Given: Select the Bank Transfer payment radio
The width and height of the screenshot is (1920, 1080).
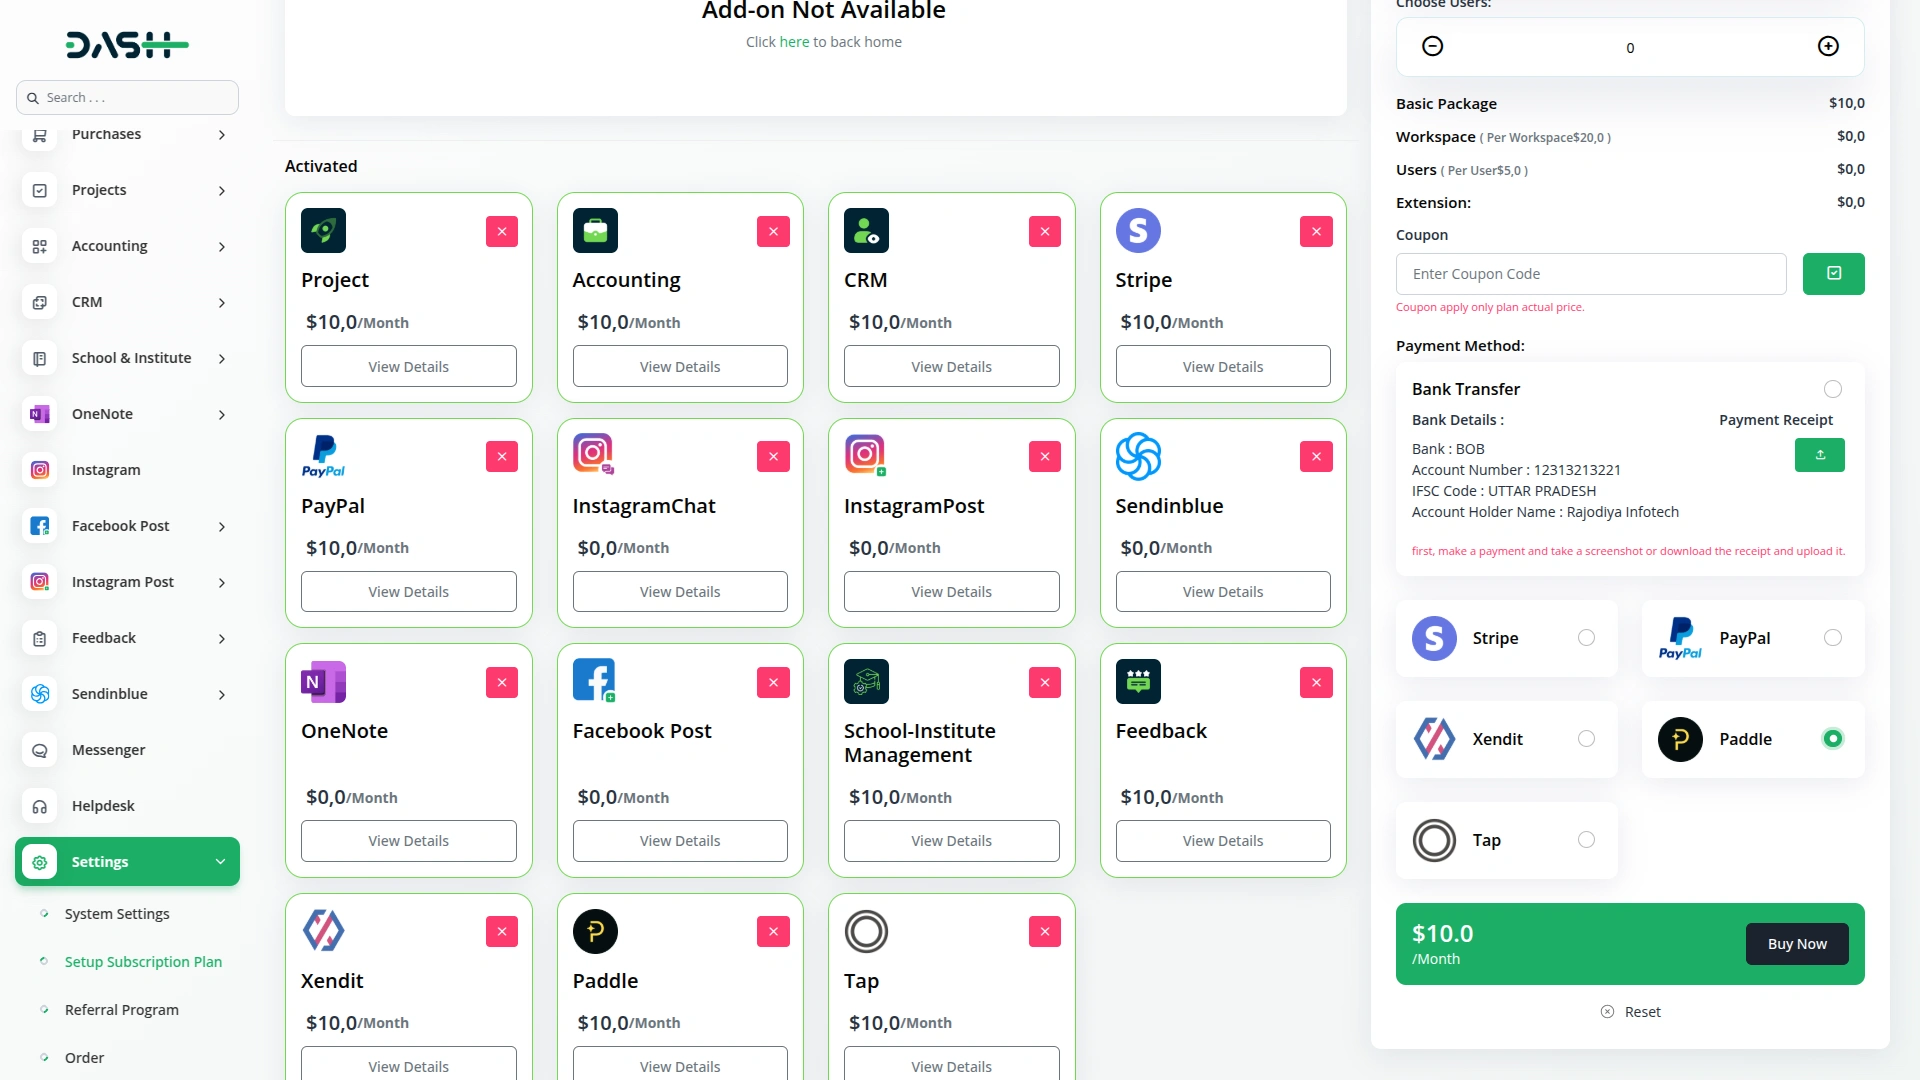Looking at the screenshot, I should pos(1832,389).
